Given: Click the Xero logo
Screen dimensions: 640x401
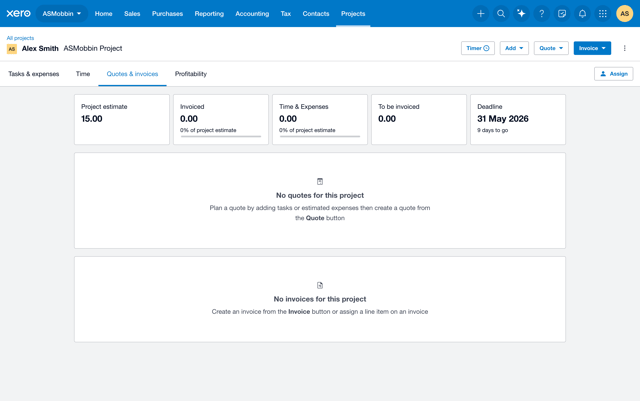Looking at the screenshot, I should point(18,13).
